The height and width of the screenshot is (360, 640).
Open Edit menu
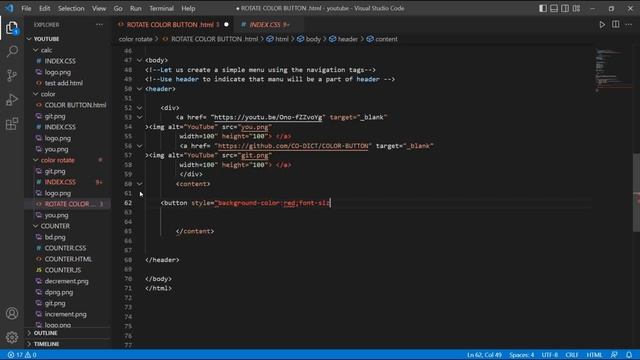point(44,8)
